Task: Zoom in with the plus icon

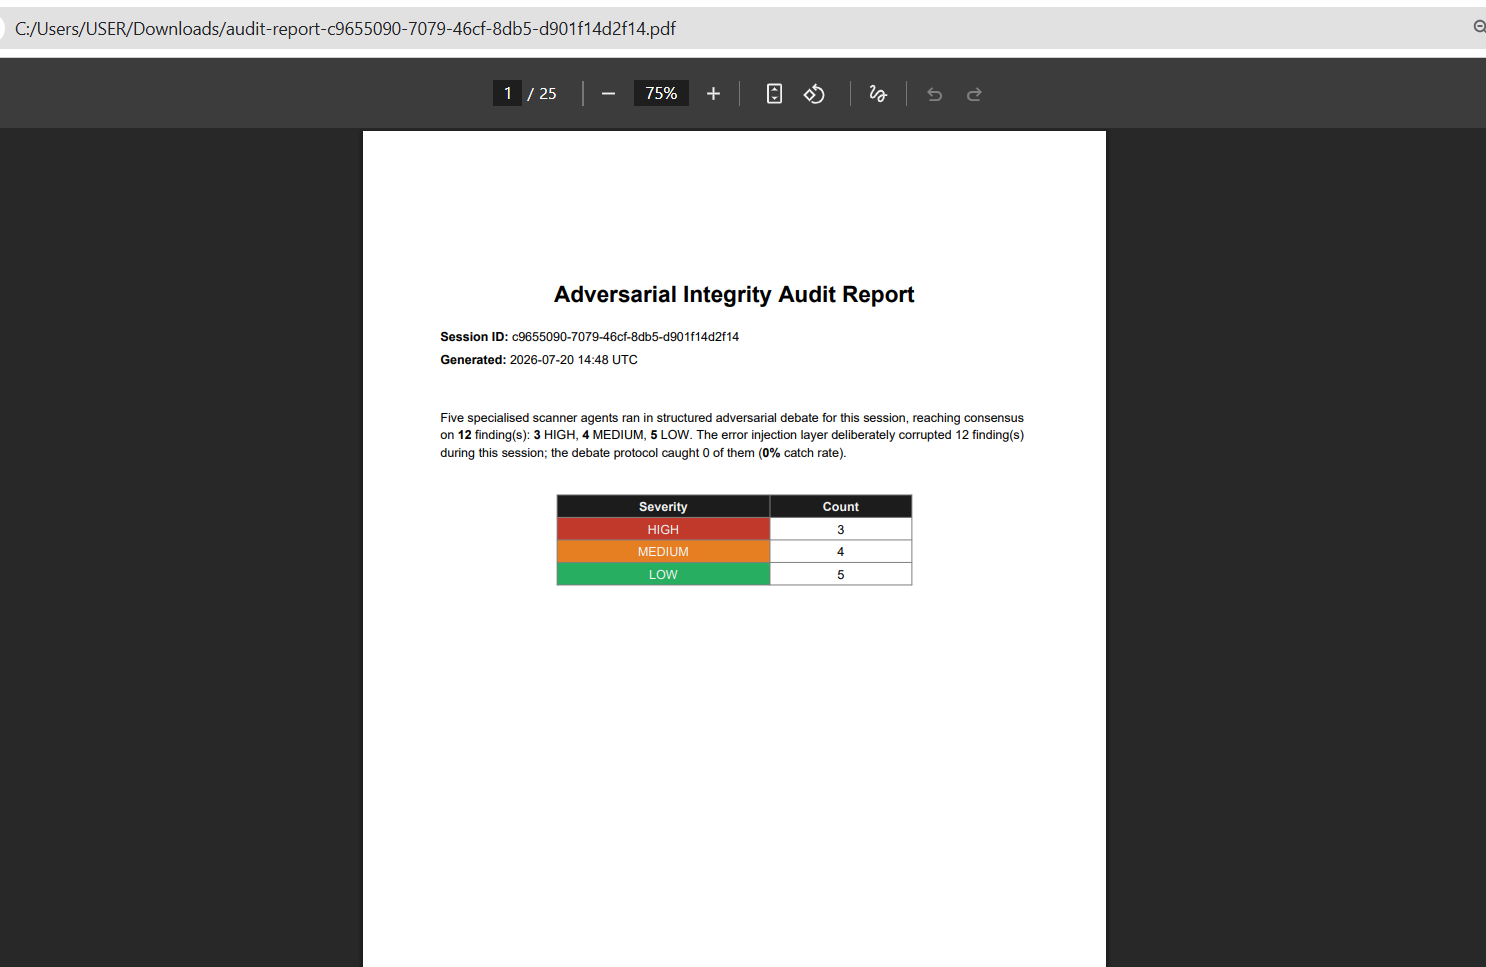Action: pyautogui.click(x=713, y=94)
